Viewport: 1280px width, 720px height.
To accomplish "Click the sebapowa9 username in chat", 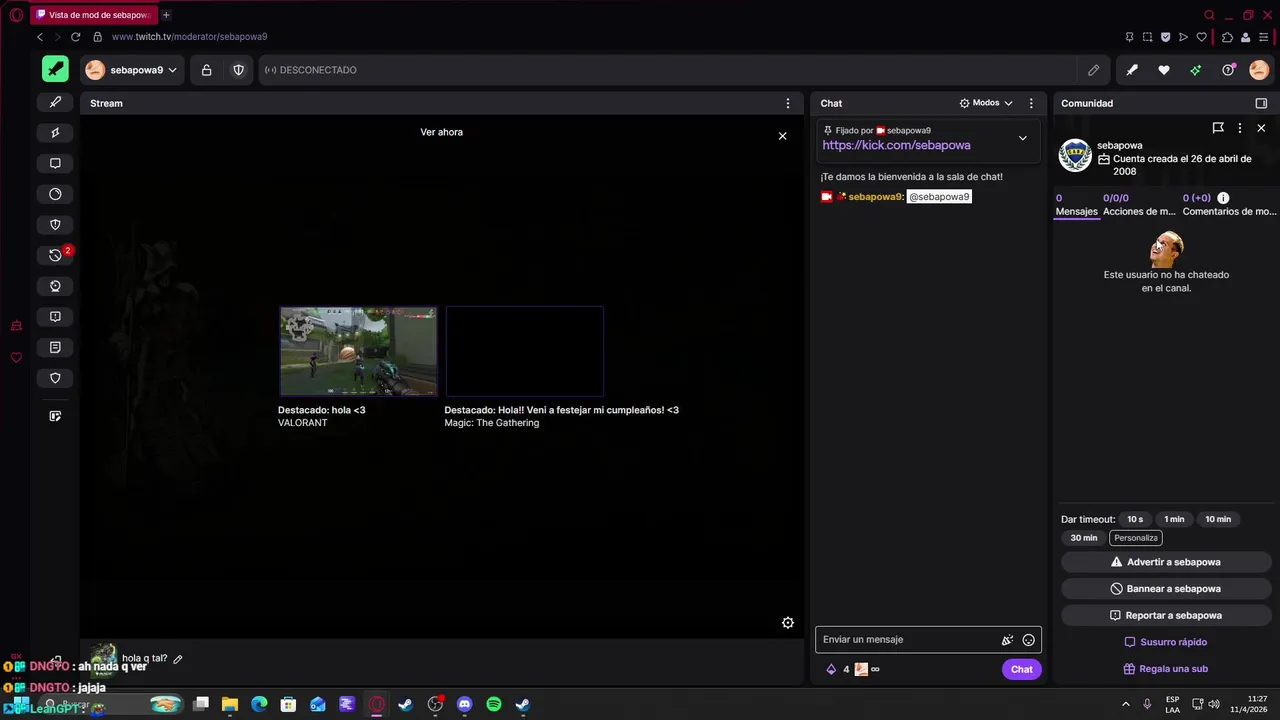I will pyautogui.click(x=875, y=197).
